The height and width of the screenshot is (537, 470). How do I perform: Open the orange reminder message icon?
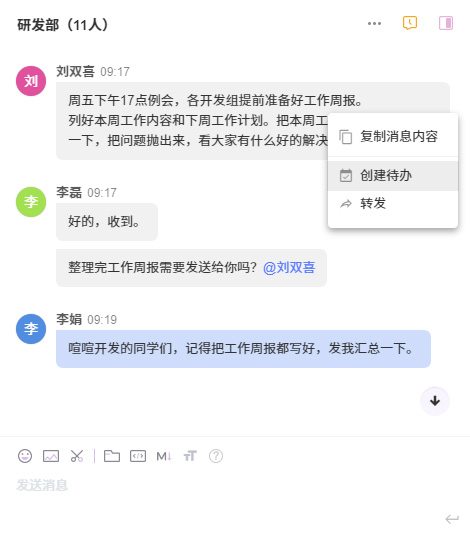410,23
